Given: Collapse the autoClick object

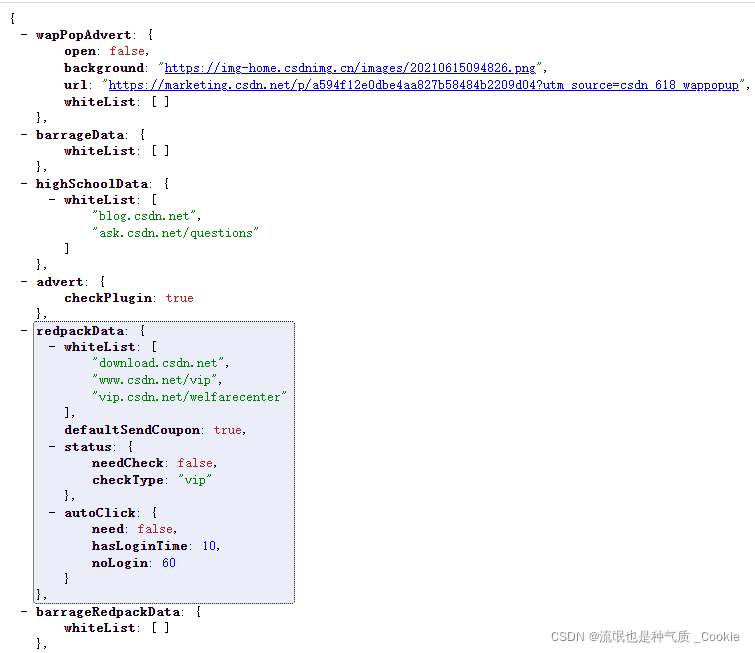Looking at the screenshot, I should (x=52, y=512).
